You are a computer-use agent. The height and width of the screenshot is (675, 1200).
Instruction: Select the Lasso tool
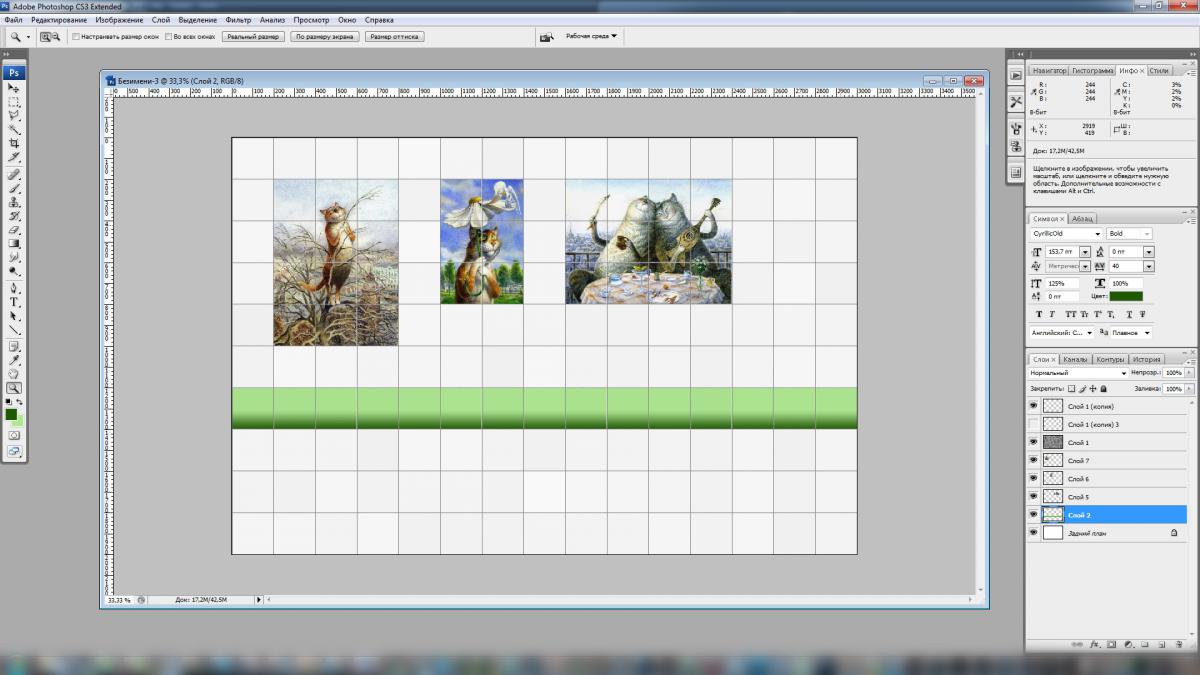point(14,116)
